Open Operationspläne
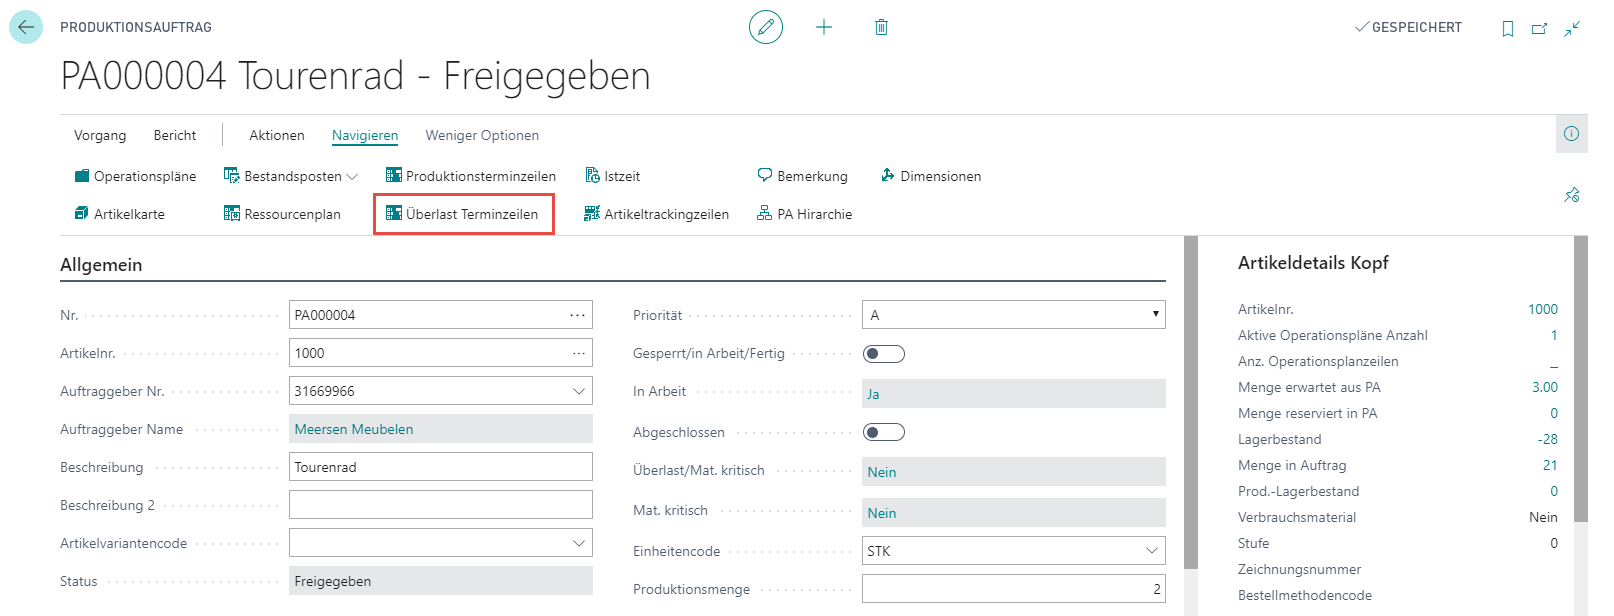 click(x=135, y=176)
